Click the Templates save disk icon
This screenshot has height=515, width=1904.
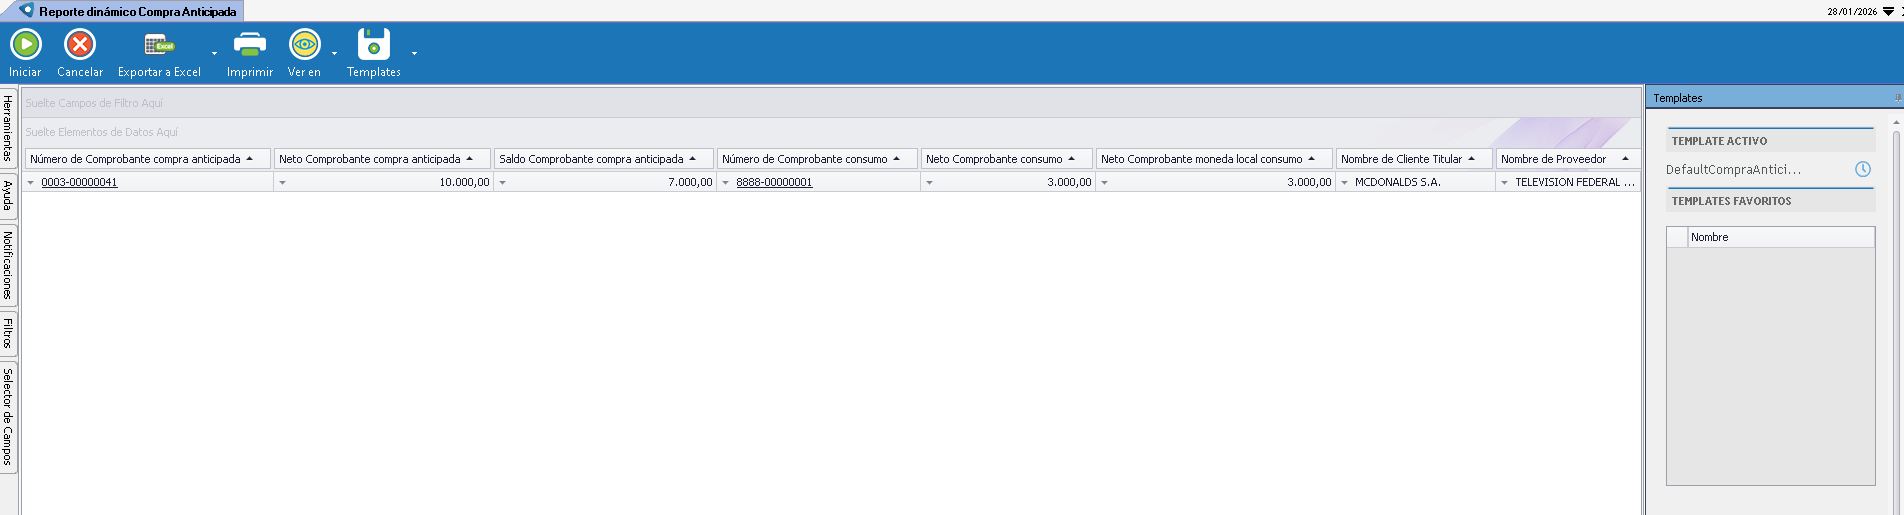(373, 45)
